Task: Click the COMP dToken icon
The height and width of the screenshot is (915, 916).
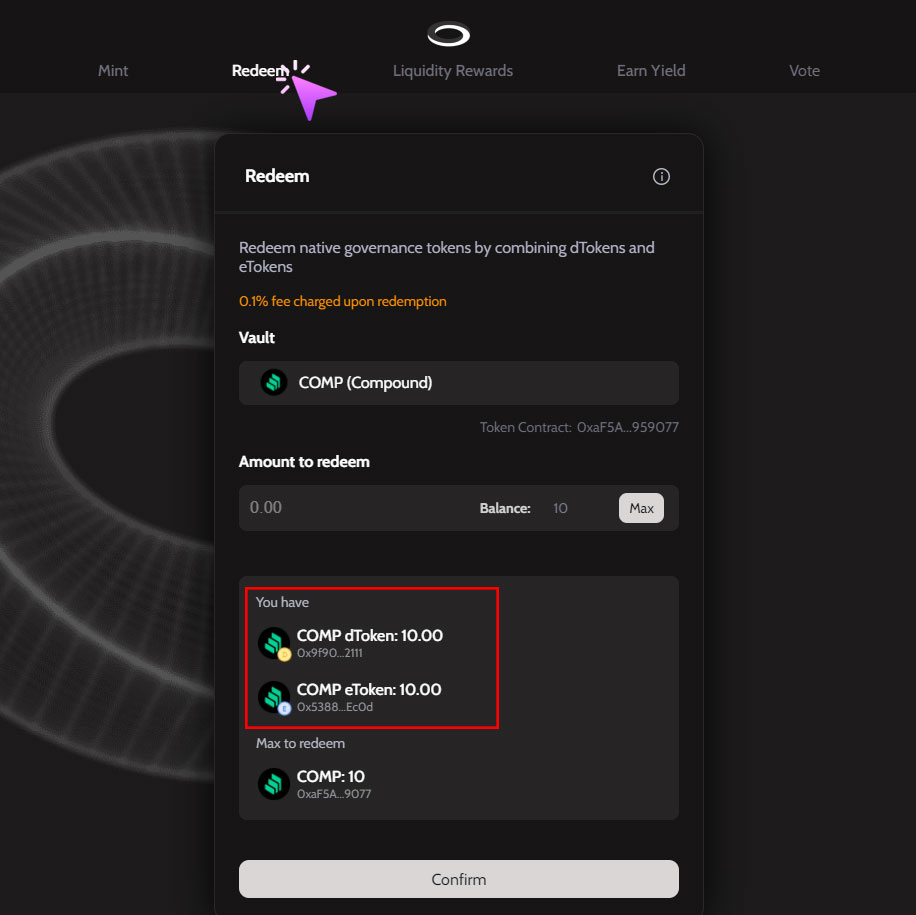Action: 274,643
